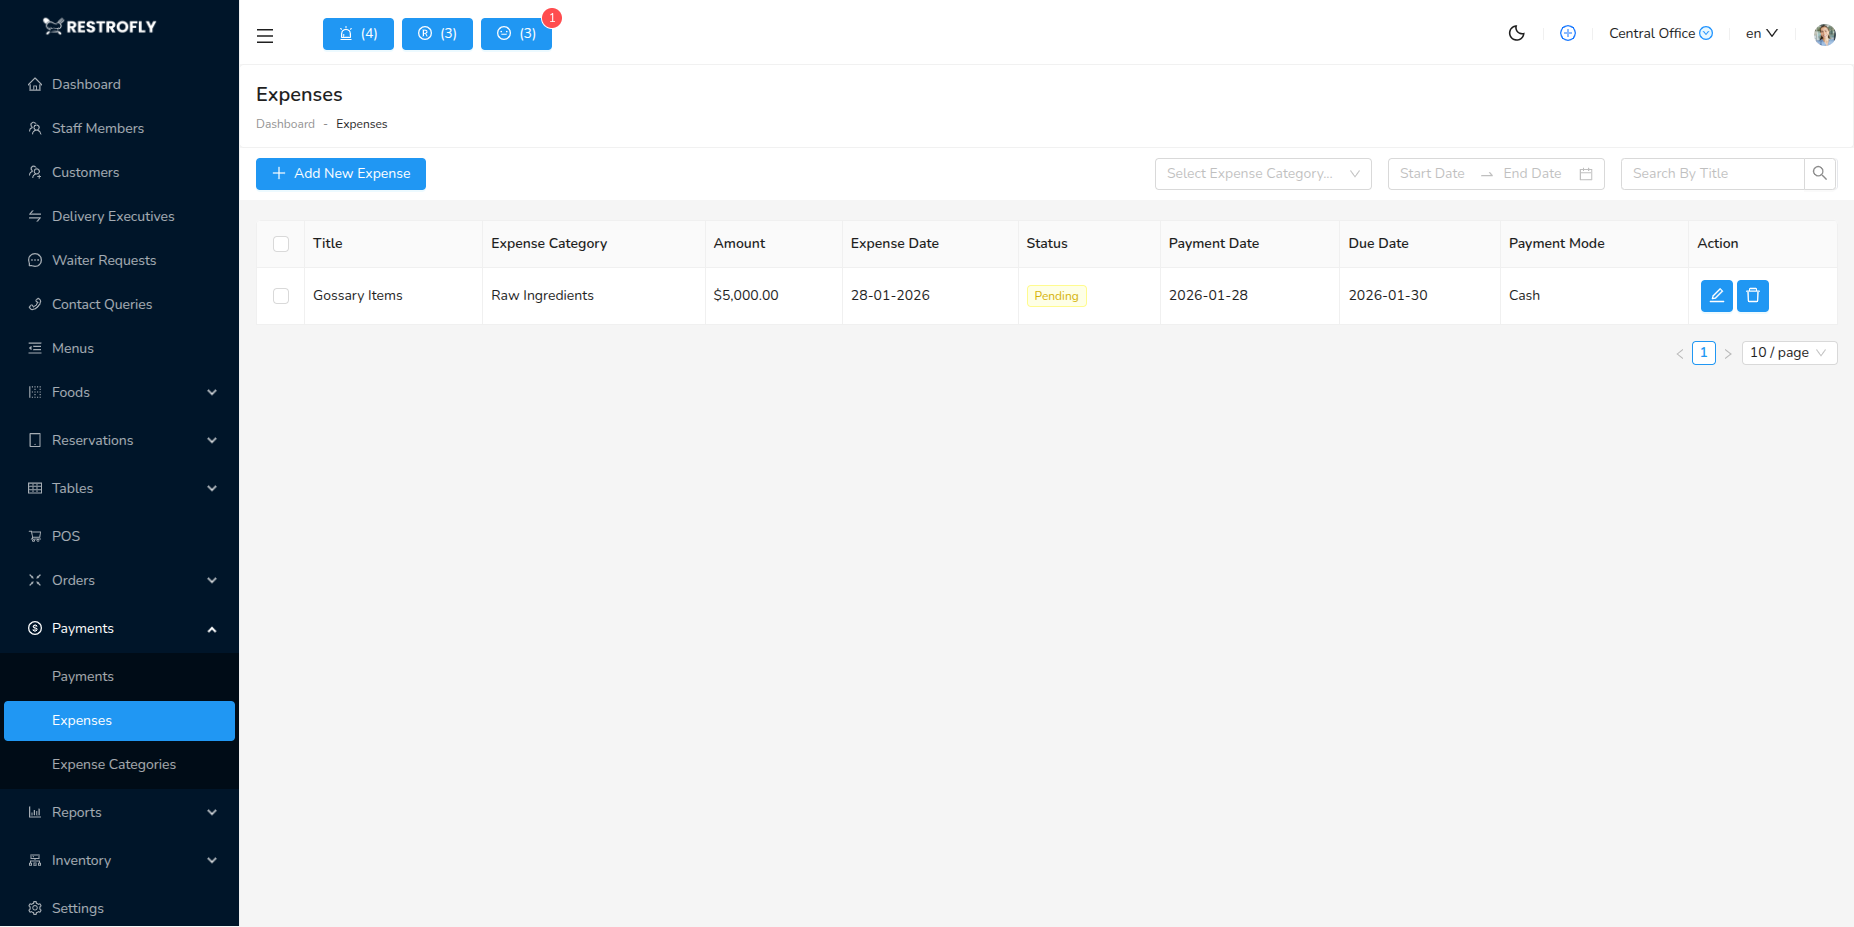Click the Add New Expense button

[340, 173]
